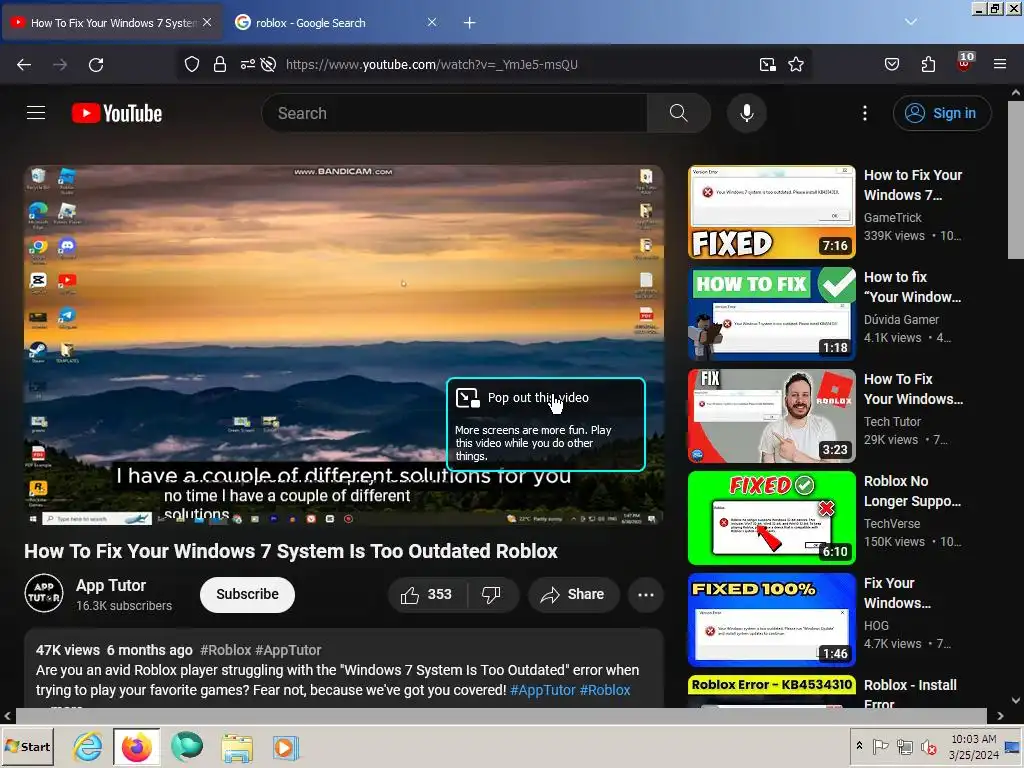The height and width of the screenshot is (768, 1024).
Task: Click Picture-in-Picture icon in the address bar
Action: pos(767,64)
